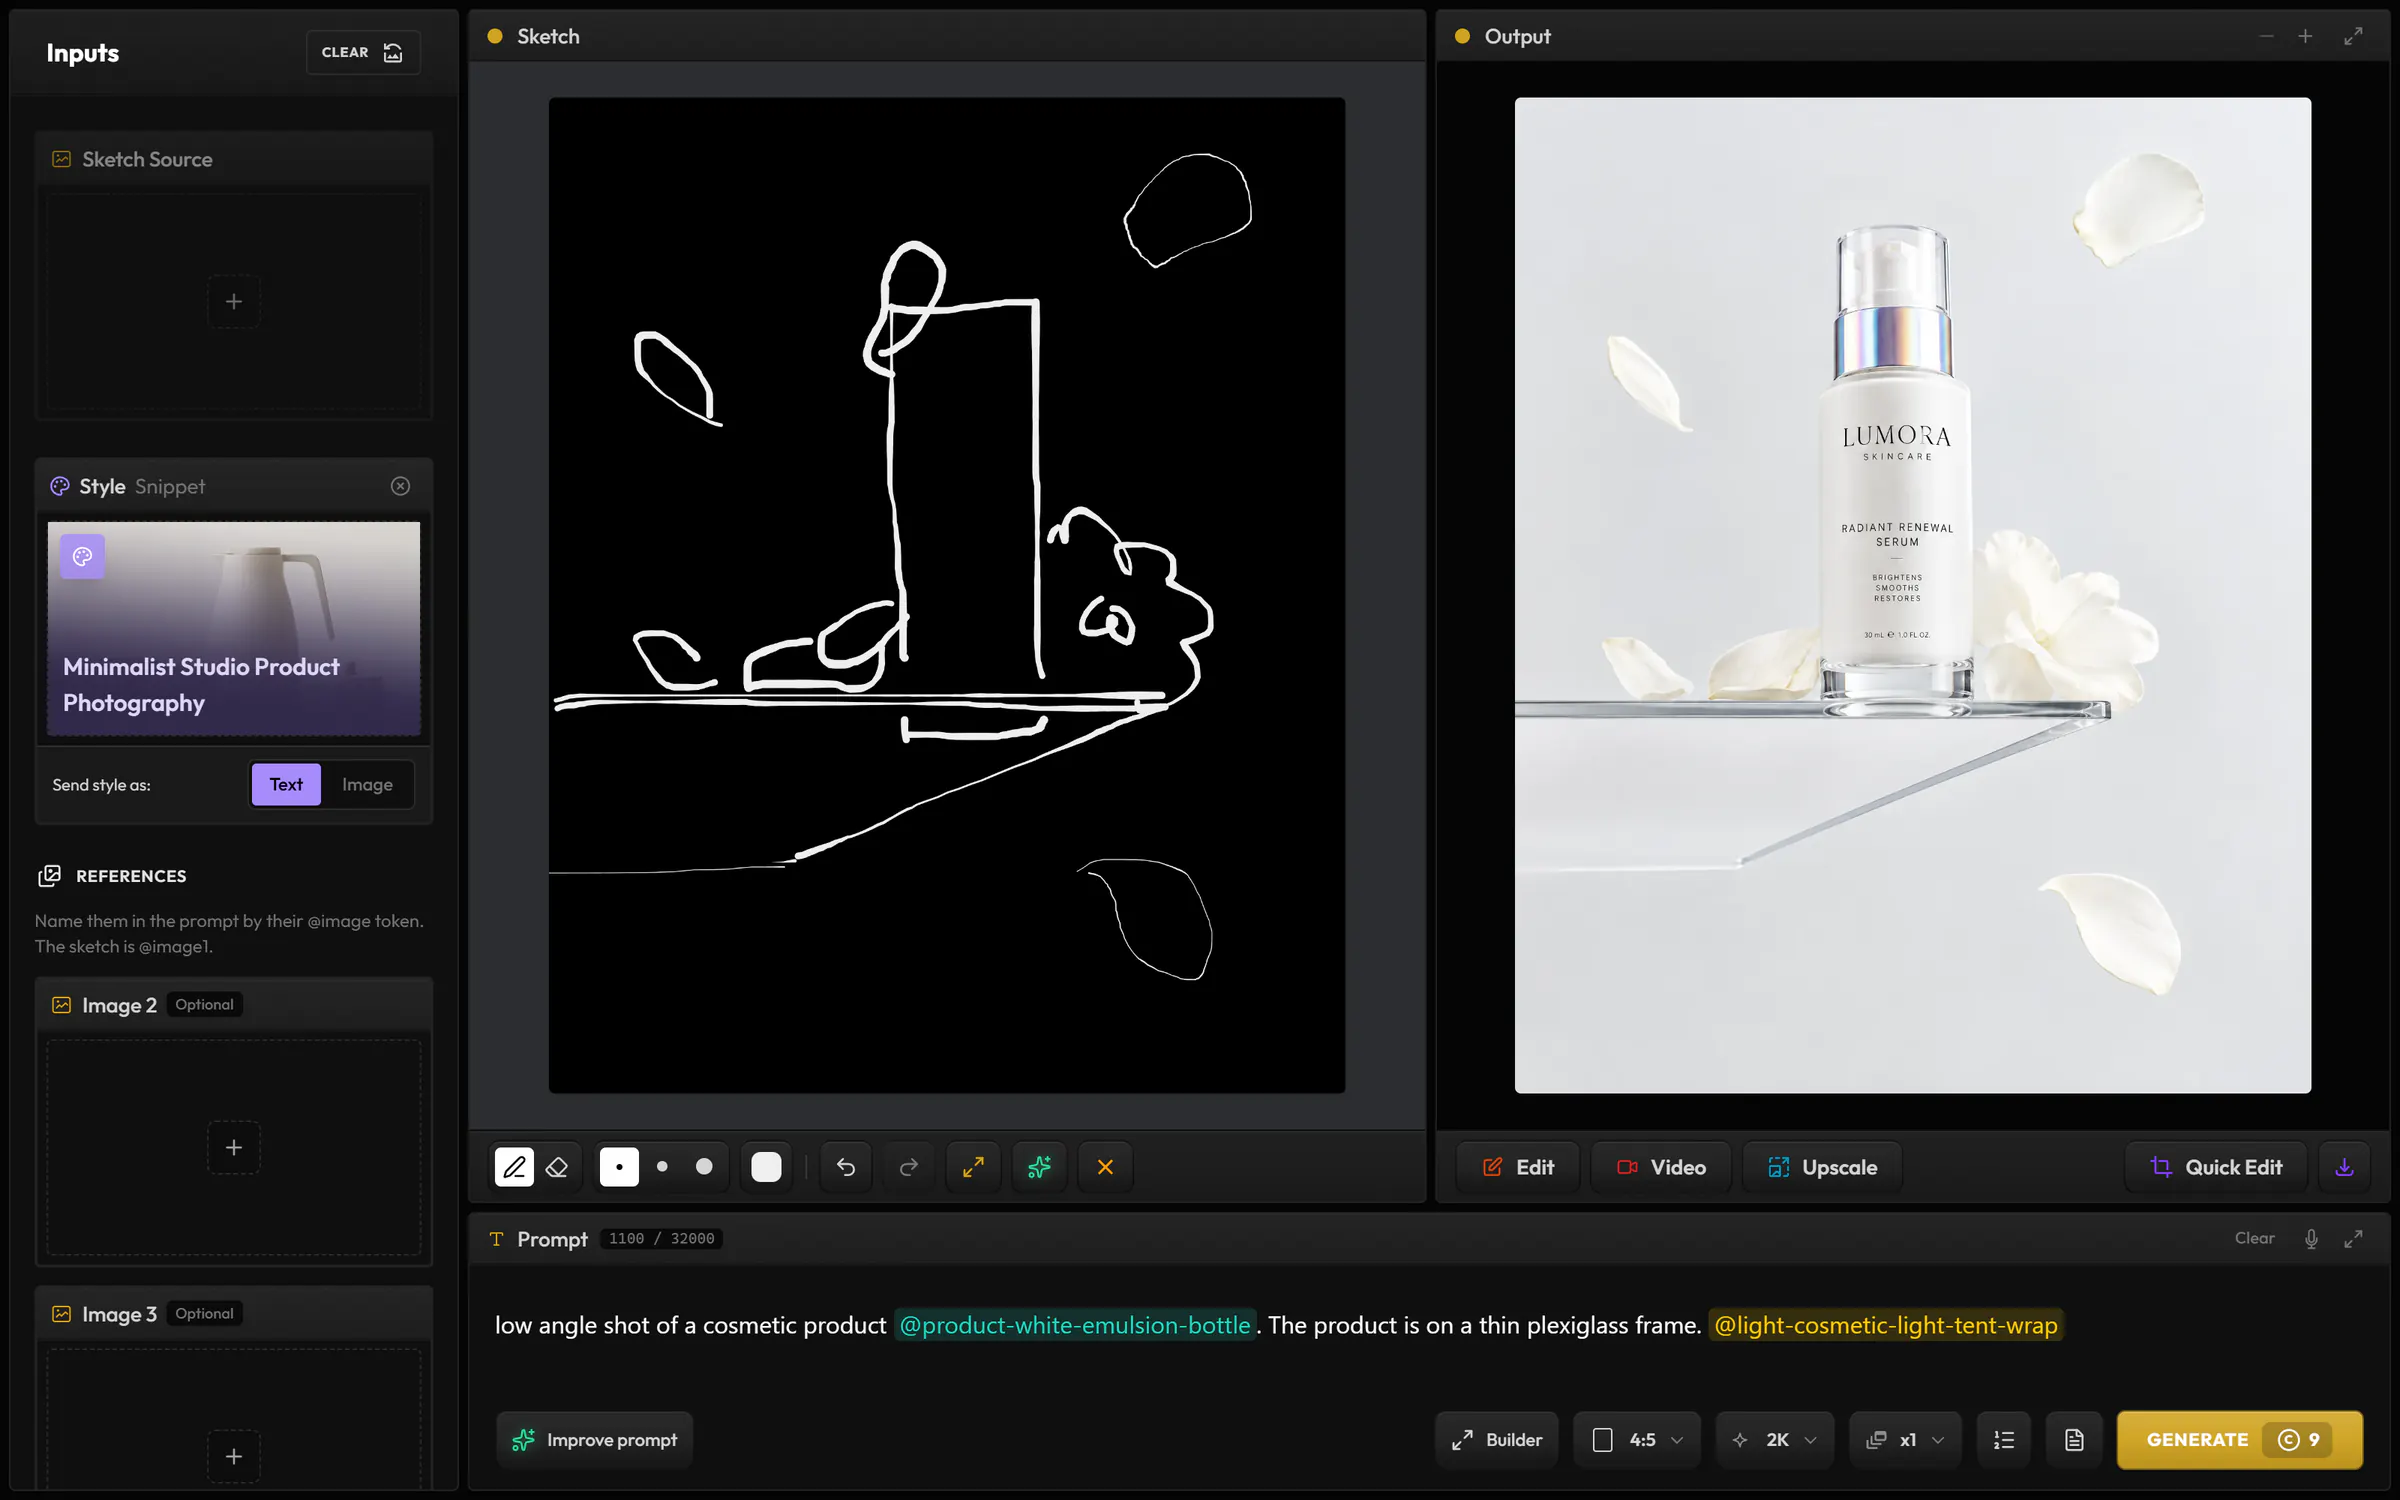Click the GENERATE button
This screenshot has width=2400, height=1500.
coord(2240,1440)
